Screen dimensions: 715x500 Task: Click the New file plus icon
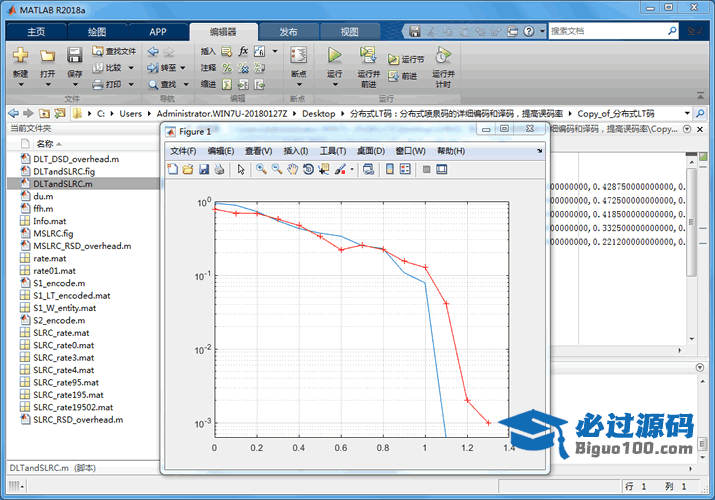pyautogui.click(x=21, y=55)
